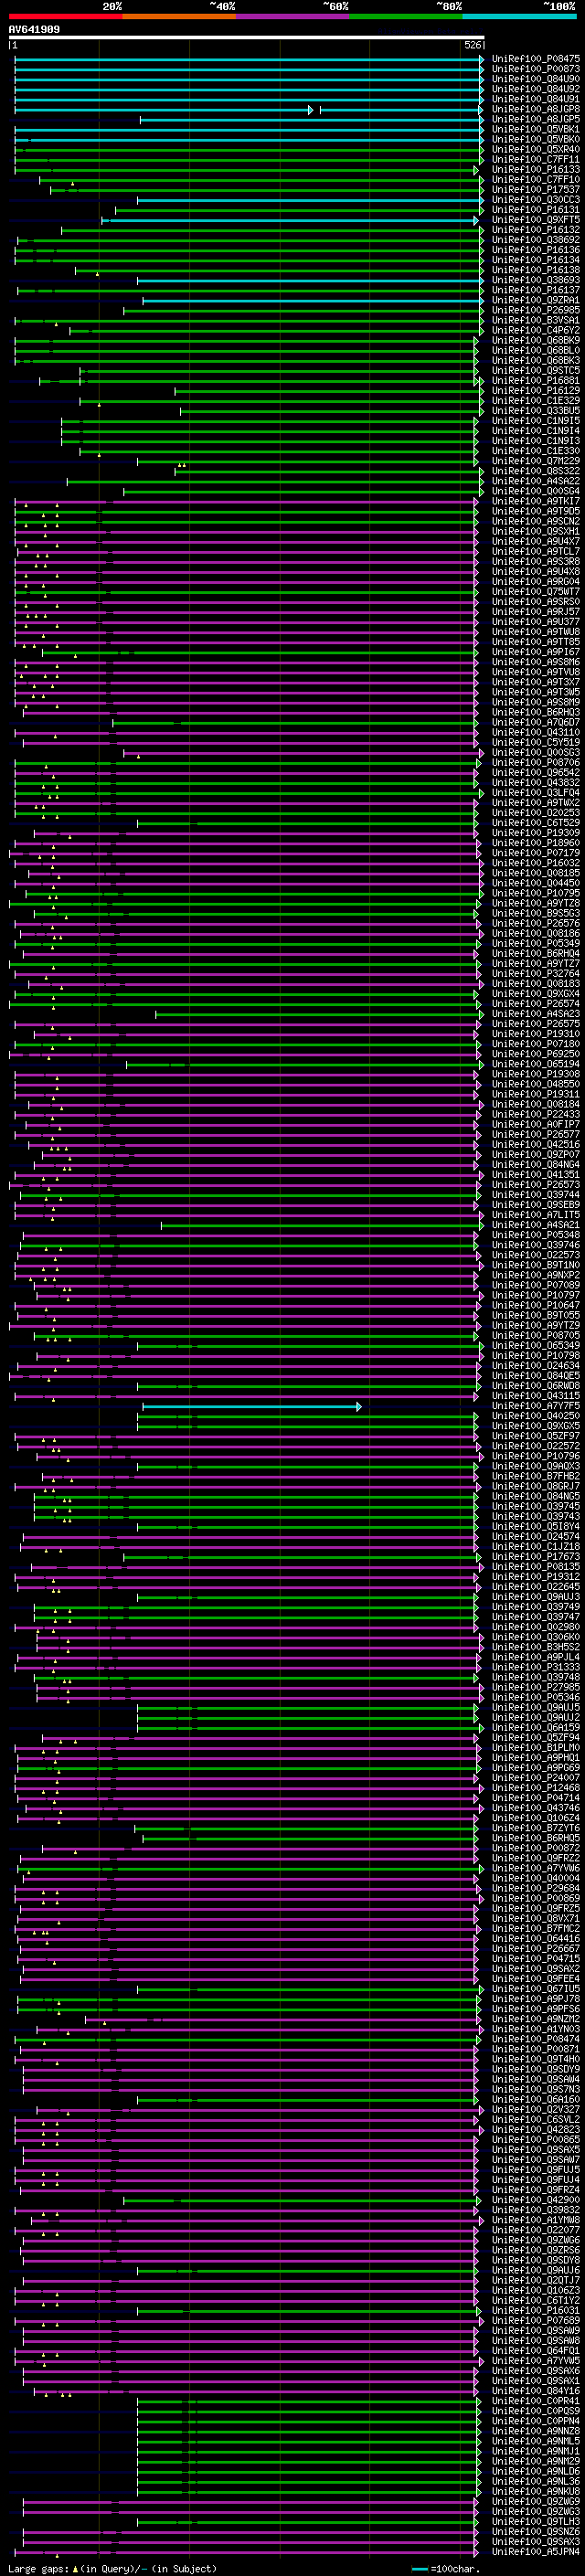Click the UniRef100_C4P6Y2 label
Viewport: 585px width, 2576px height.
click(536, 330)
